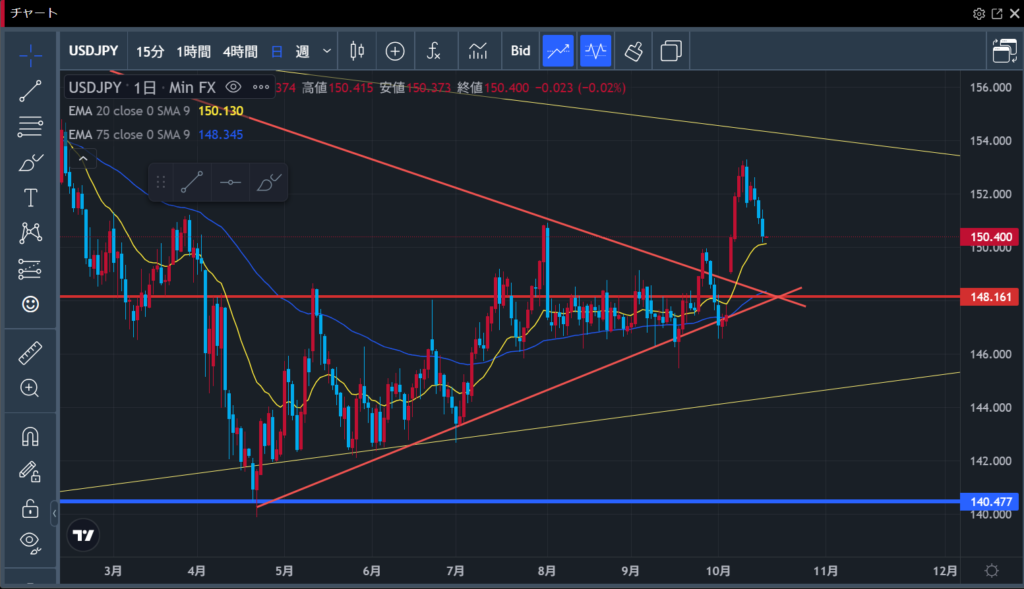
Task: Click the blue 140.477 price label
Action: pos(987,501)
